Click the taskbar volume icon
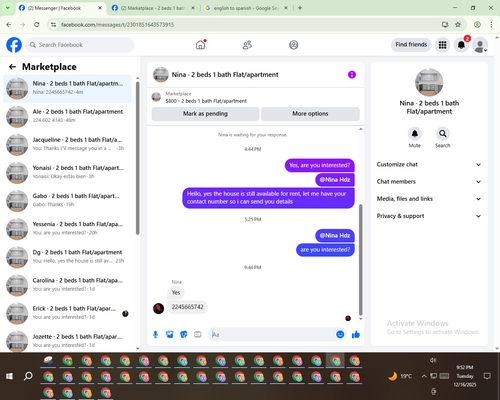This screenshot has height=400, width=500. (433, 360)
